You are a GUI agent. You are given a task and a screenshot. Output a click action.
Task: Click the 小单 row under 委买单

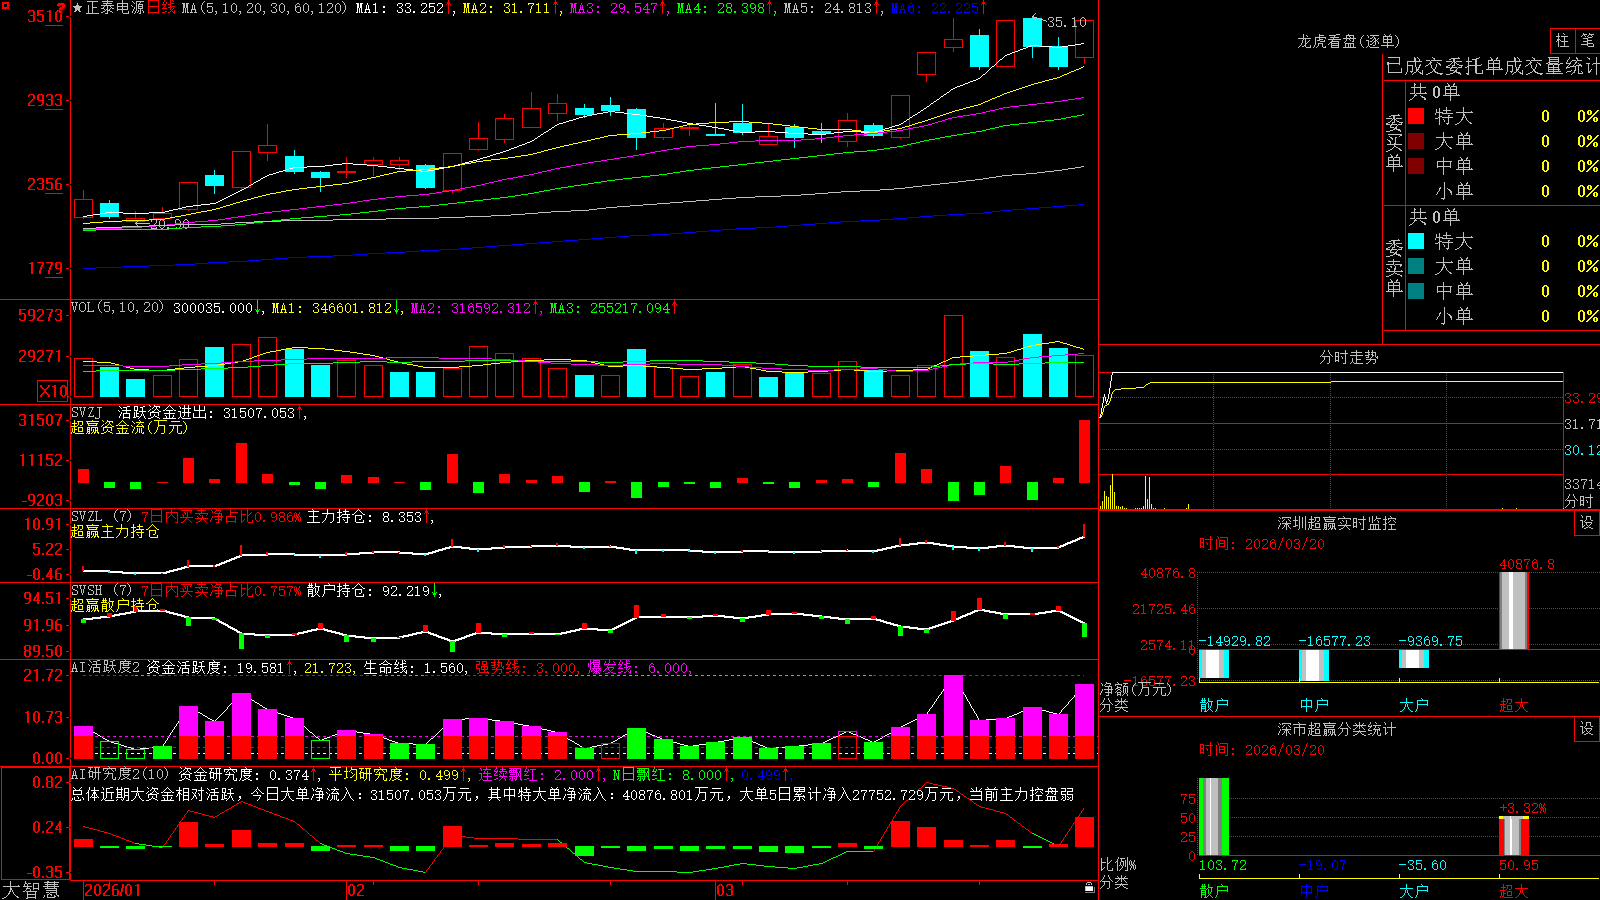click(1503, 191)
